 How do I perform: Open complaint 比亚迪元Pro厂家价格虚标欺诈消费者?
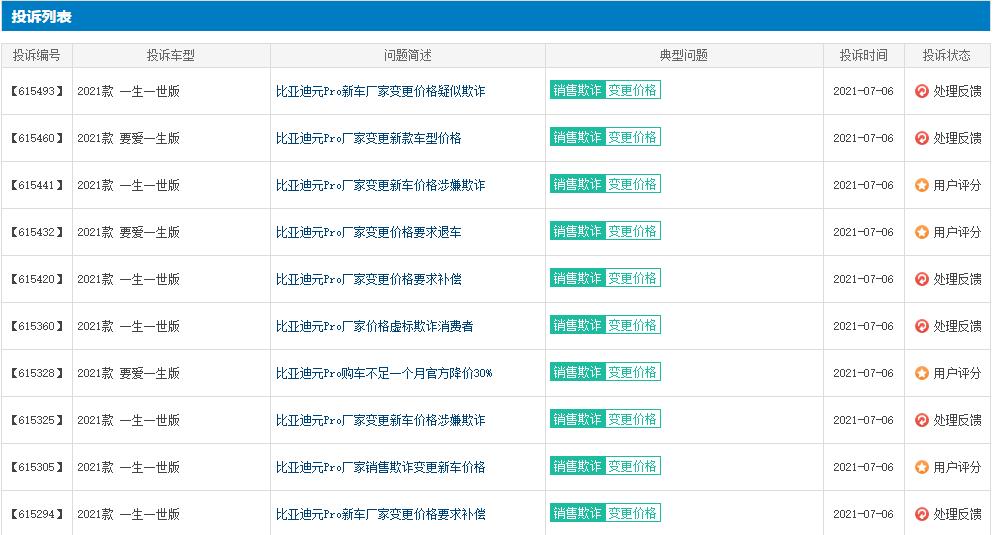[x=374, y=326]
